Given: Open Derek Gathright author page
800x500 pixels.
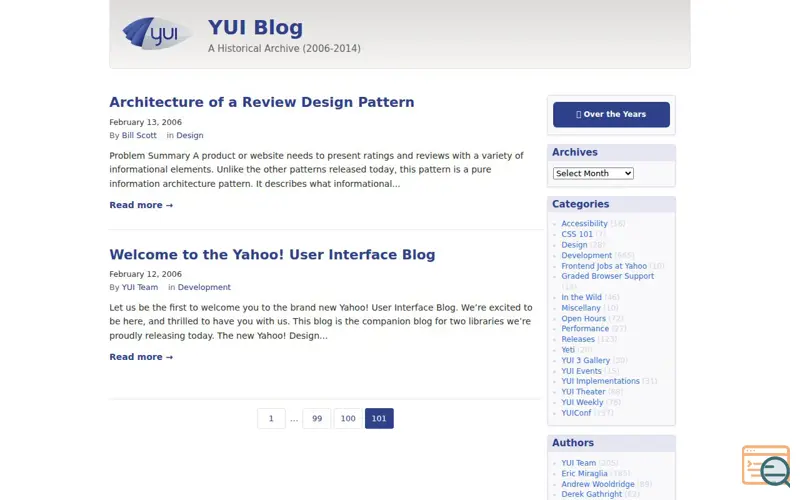Looking at the screenshot, I should [591, 494].
